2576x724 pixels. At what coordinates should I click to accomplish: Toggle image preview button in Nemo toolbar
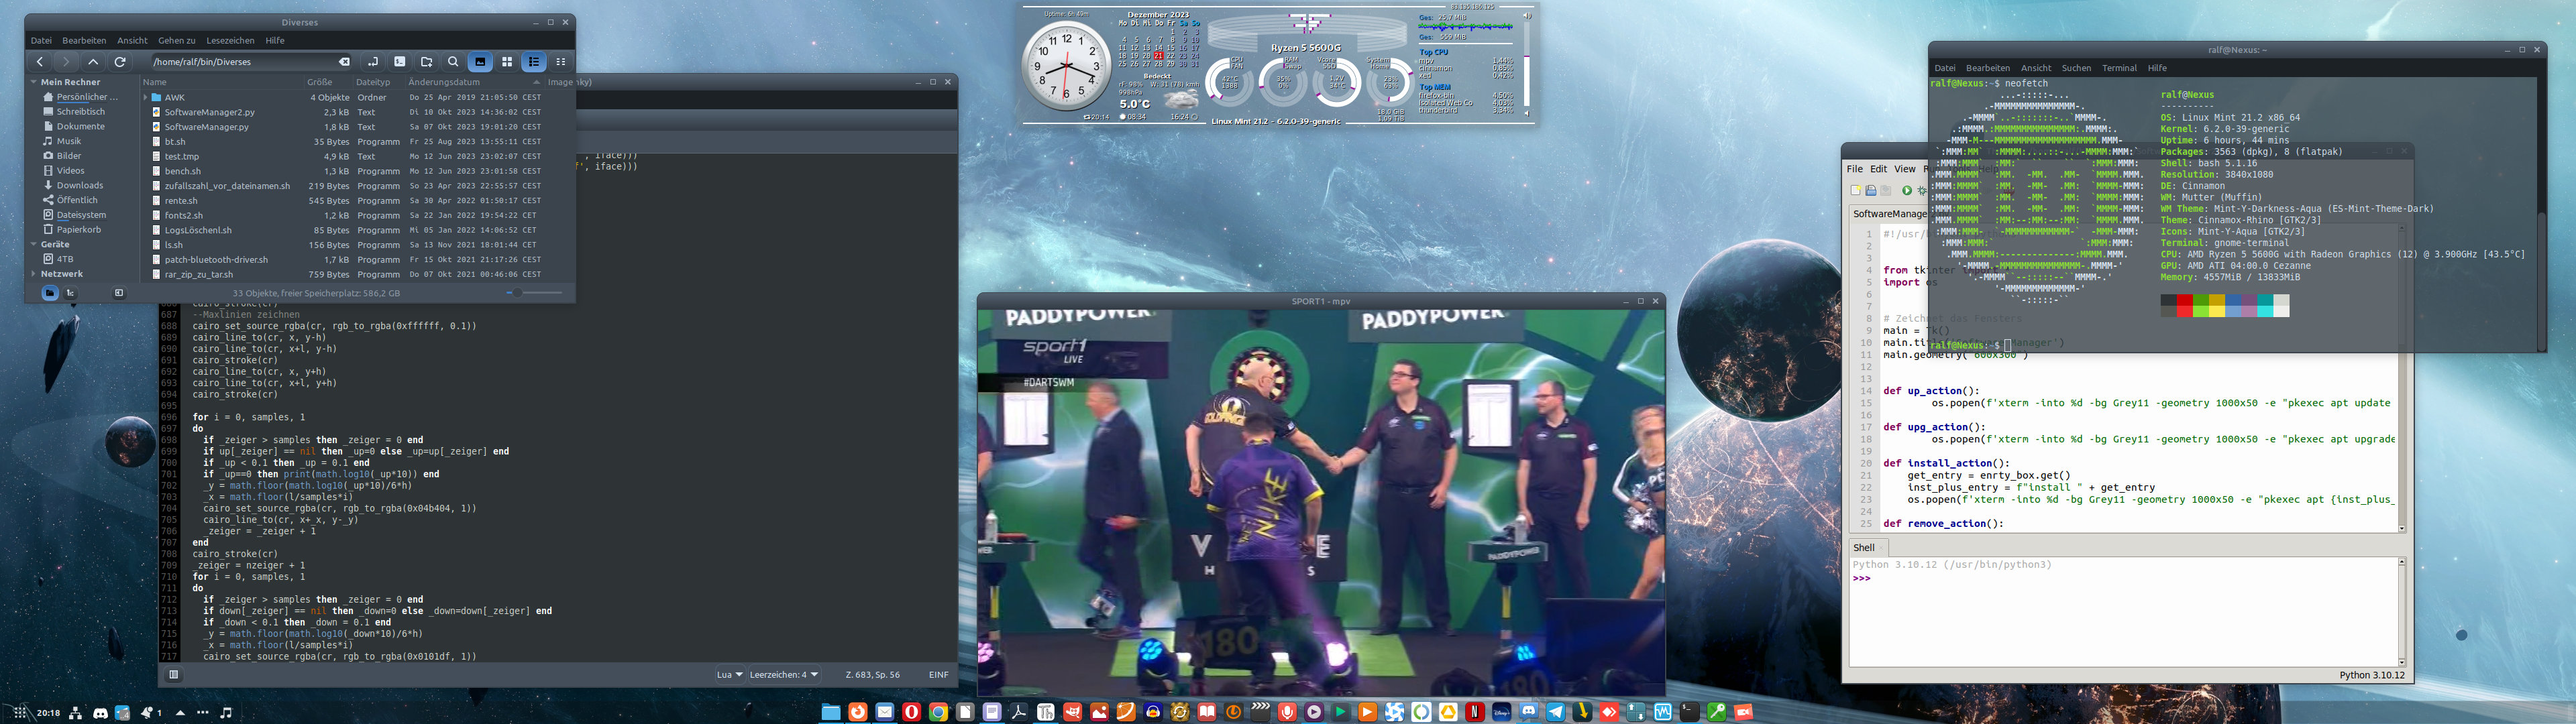[480, 62]
